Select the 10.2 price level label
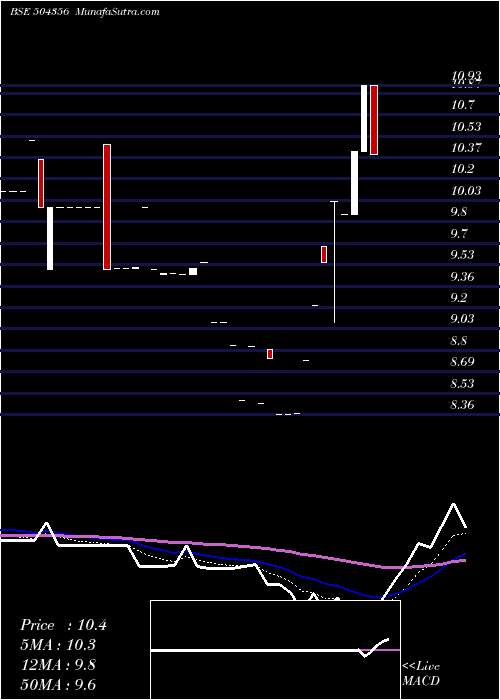Viewport: 500px width, 700px height. click(462, 169)
